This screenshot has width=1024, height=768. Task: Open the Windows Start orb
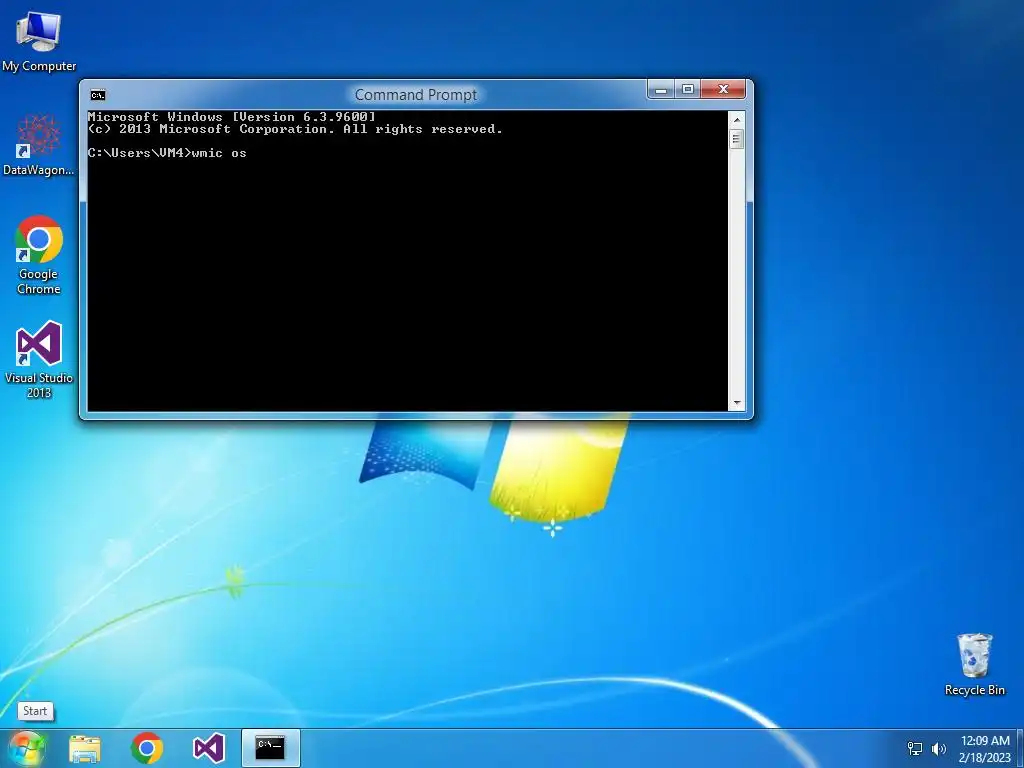(26, 748)
